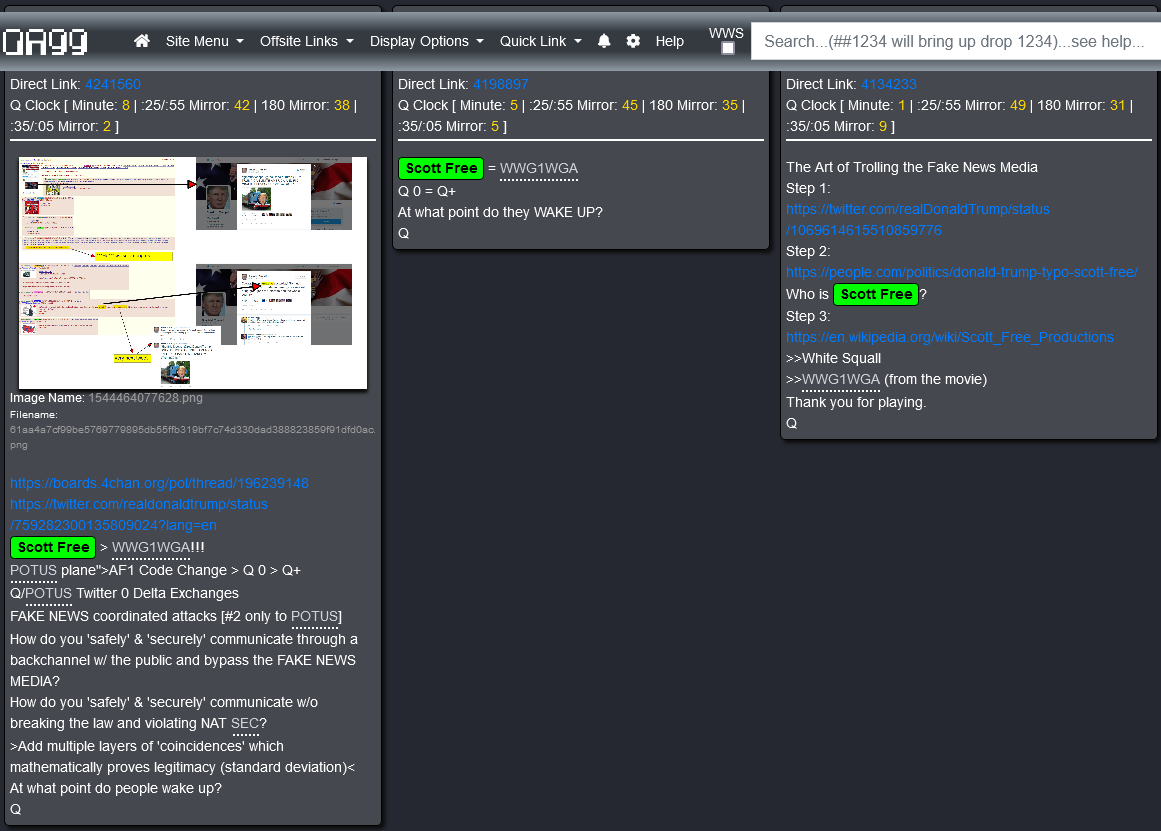Viewport: 1161px width, 831px height.
Task: Click POTUS abbreviation before 'plane'
Action: click(33, 571)
